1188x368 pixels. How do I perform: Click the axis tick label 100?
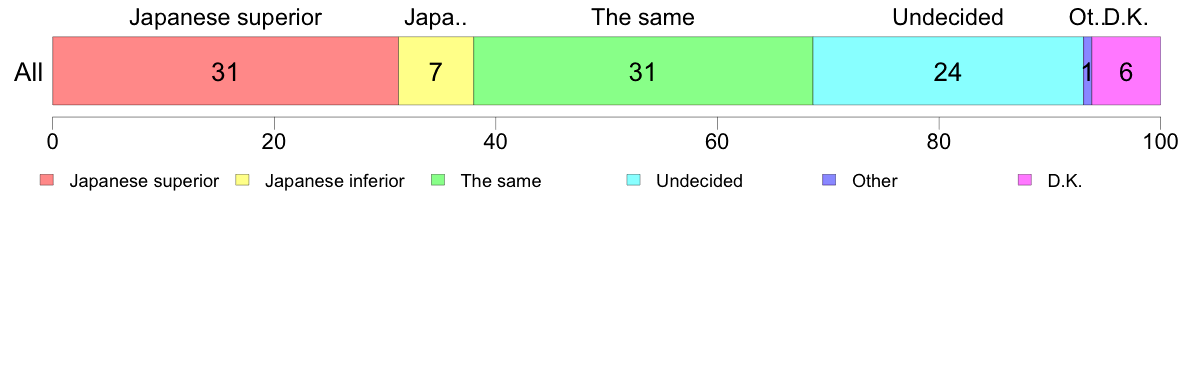(x=1159, y=141)
